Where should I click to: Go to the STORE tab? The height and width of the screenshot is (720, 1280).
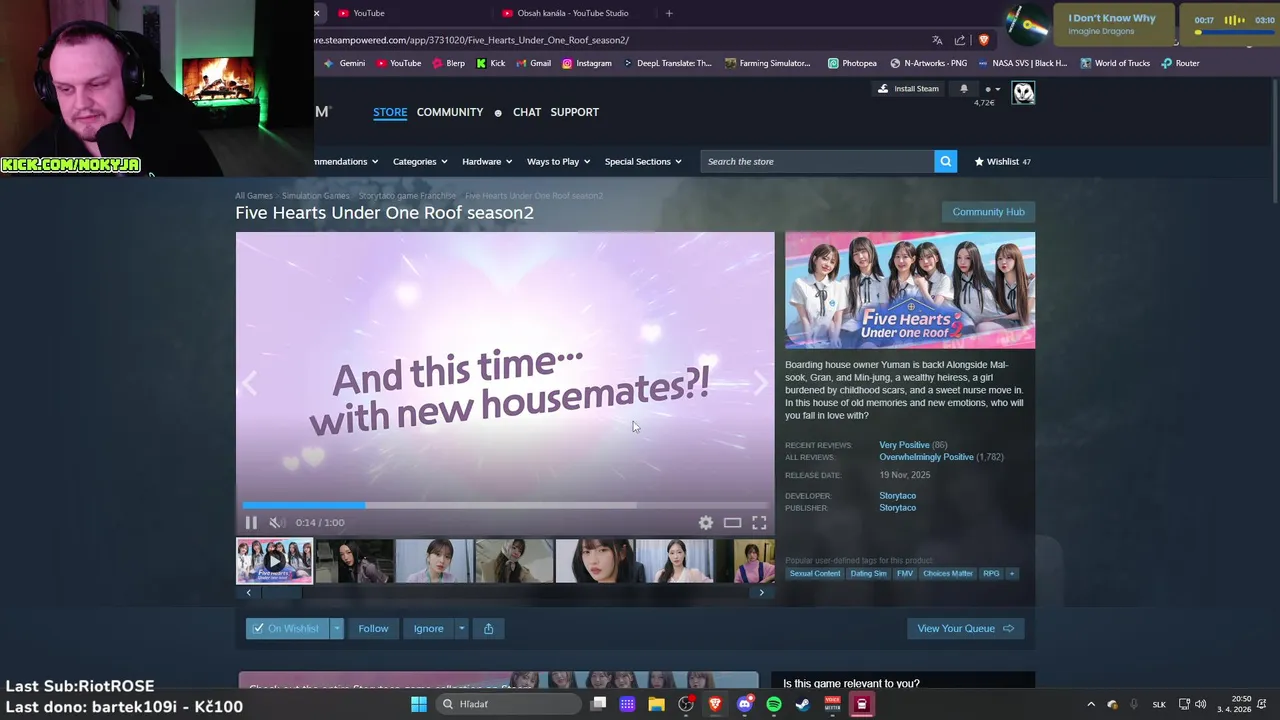tap(390, 112)
